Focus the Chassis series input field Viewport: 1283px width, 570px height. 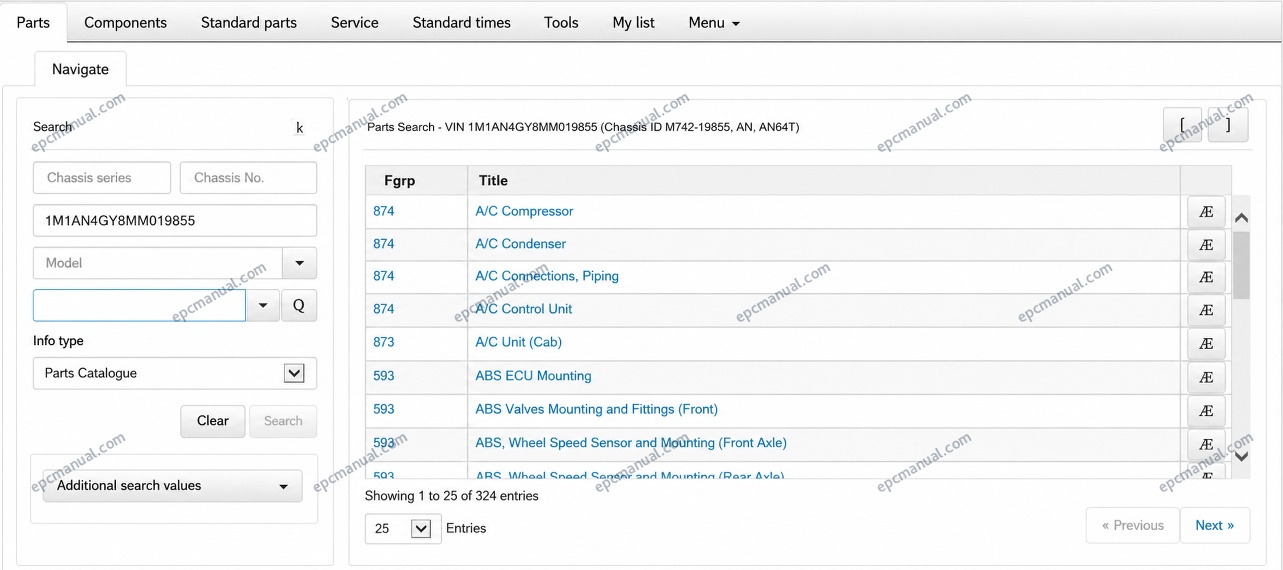pyautogui.click(x=102, y=178)
